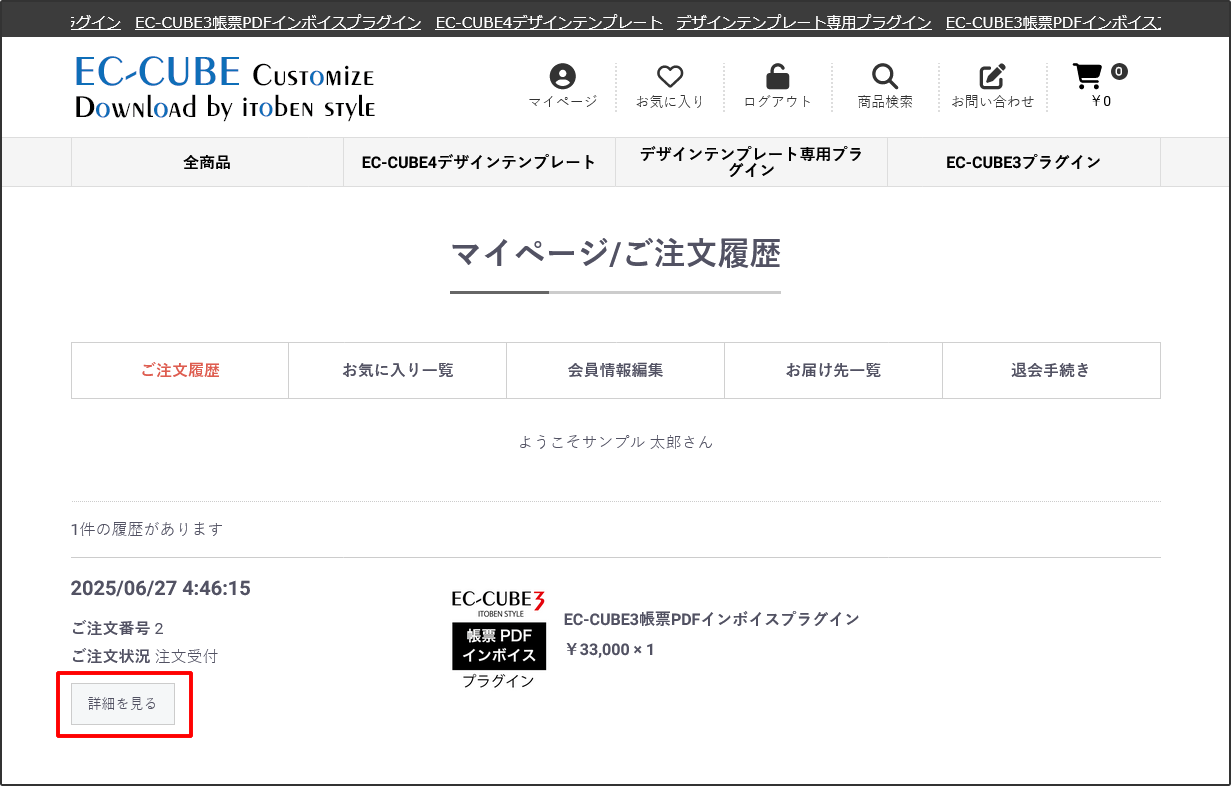Open 全商品 in the navigation bar
Viewport: 1231px width, 786px height.
tap(207, 162)
